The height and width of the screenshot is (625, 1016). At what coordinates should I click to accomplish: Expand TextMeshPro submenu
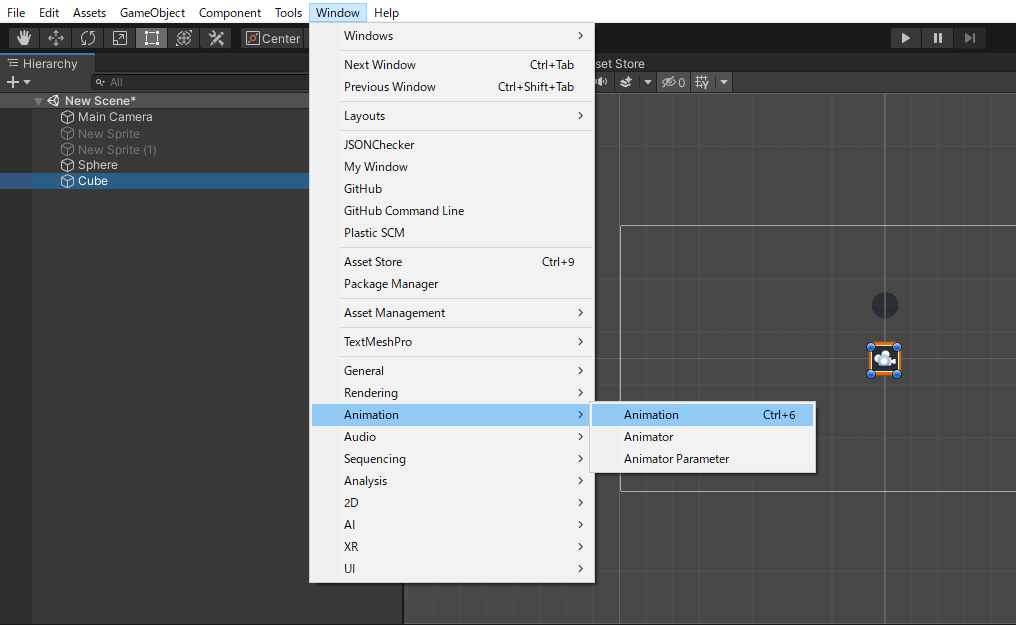(452, 342)
